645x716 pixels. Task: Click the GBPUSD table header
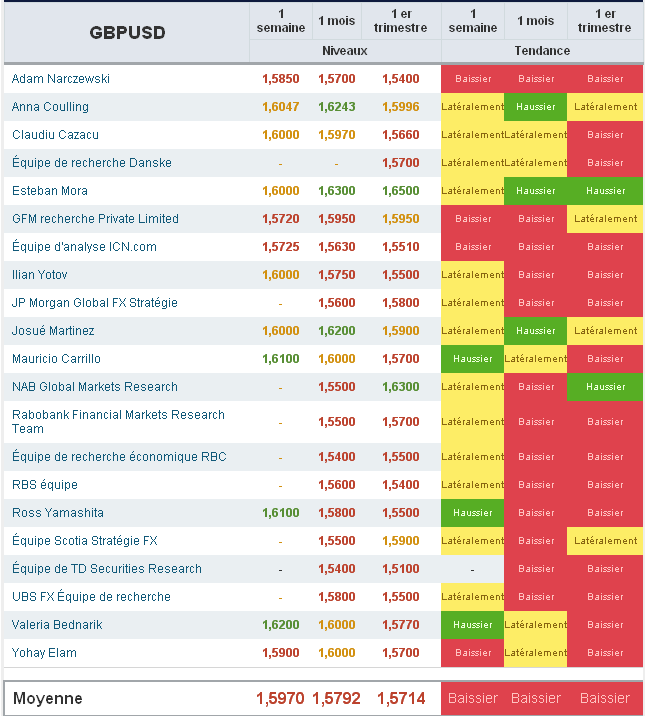127,32
